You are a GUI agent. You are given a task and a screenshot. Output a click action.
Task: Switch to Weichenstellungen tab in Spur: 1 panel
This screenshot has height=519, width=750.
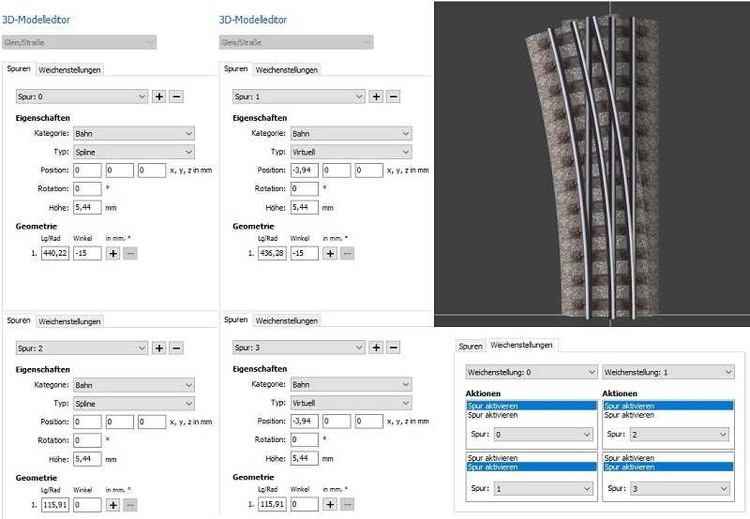(287, 70)
